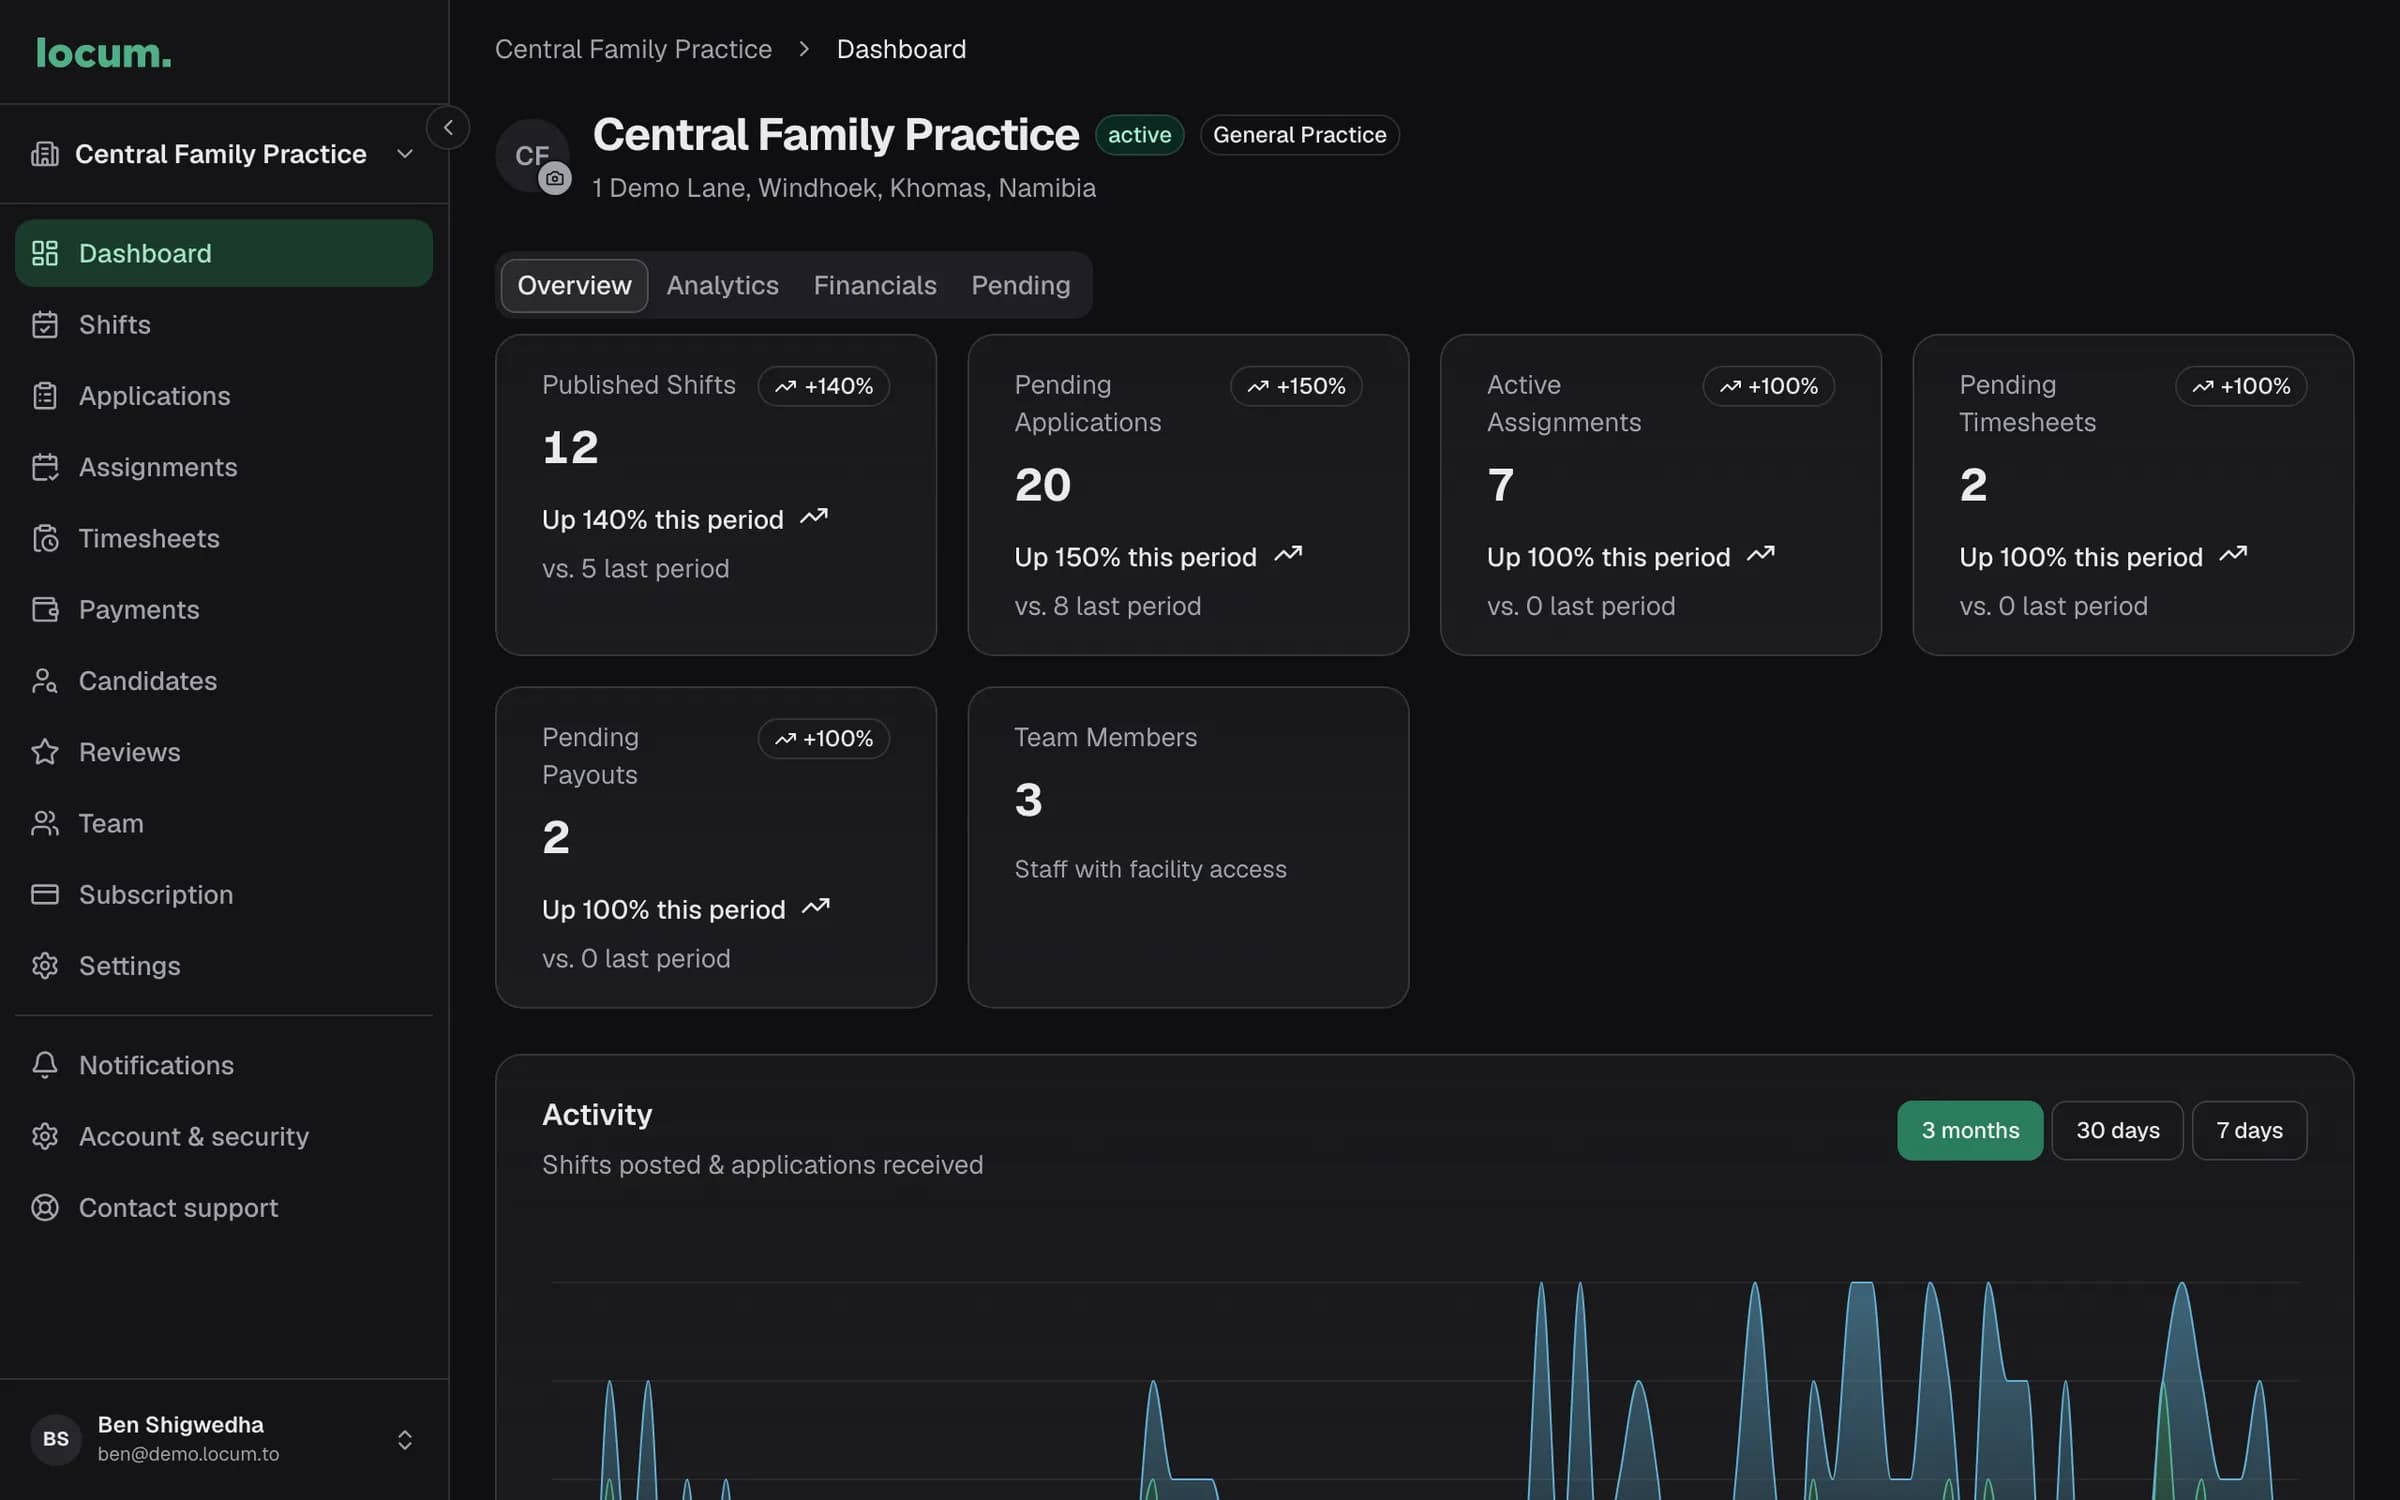Expand the Central Family Practice facility switcher
The image size is (2400, 1500).
(224, 154)
